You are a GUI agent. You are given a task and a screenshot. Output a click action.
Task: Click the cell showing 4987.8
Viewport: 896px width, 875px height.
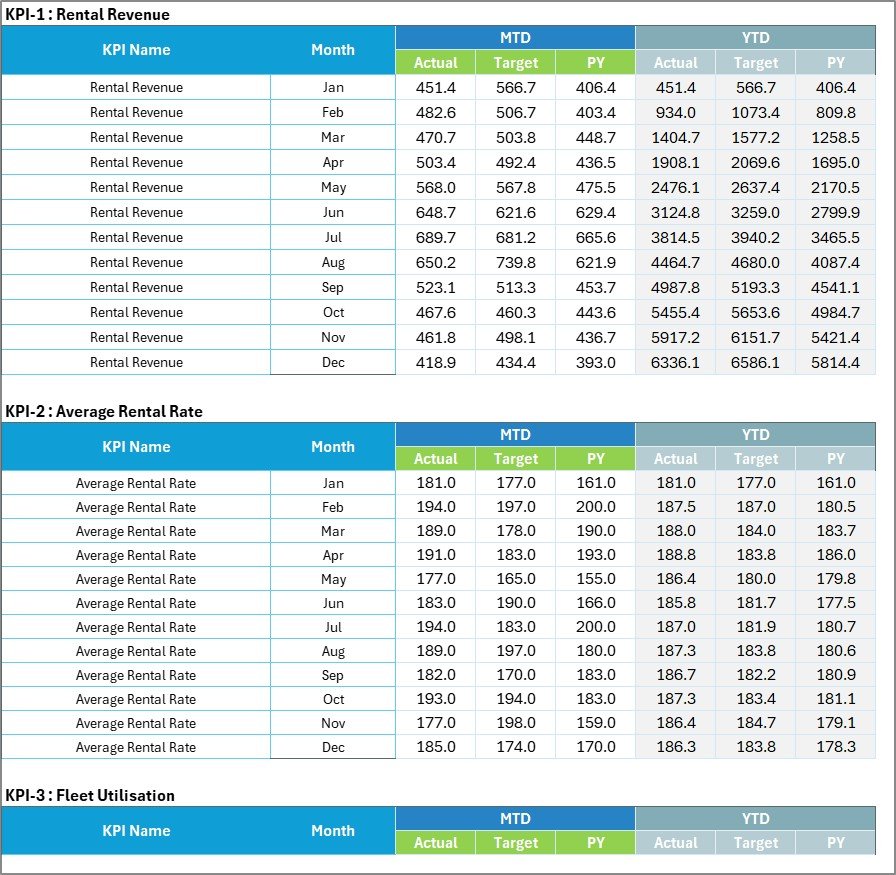click(675, 287)
